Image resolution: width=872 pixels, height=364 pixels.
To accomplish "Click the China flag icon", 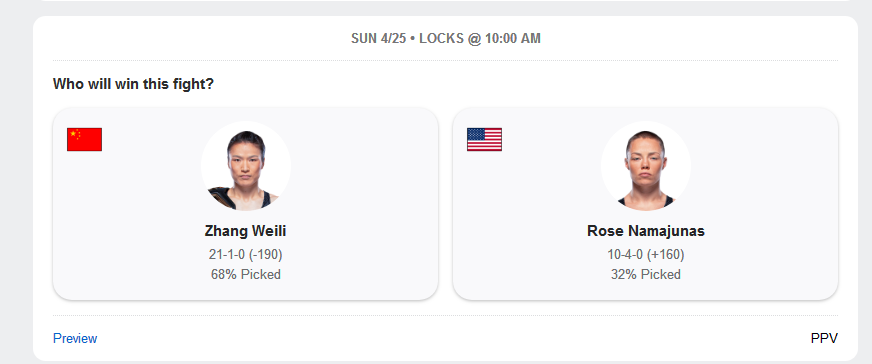I will pyautogui.click(x=85, y=139).
